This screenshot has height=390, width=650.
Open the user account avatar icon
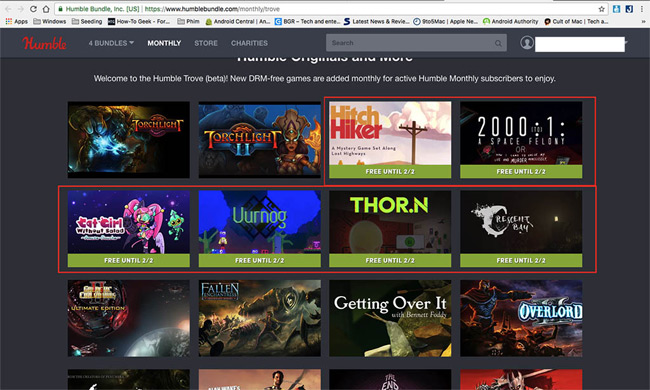[527, 43]
